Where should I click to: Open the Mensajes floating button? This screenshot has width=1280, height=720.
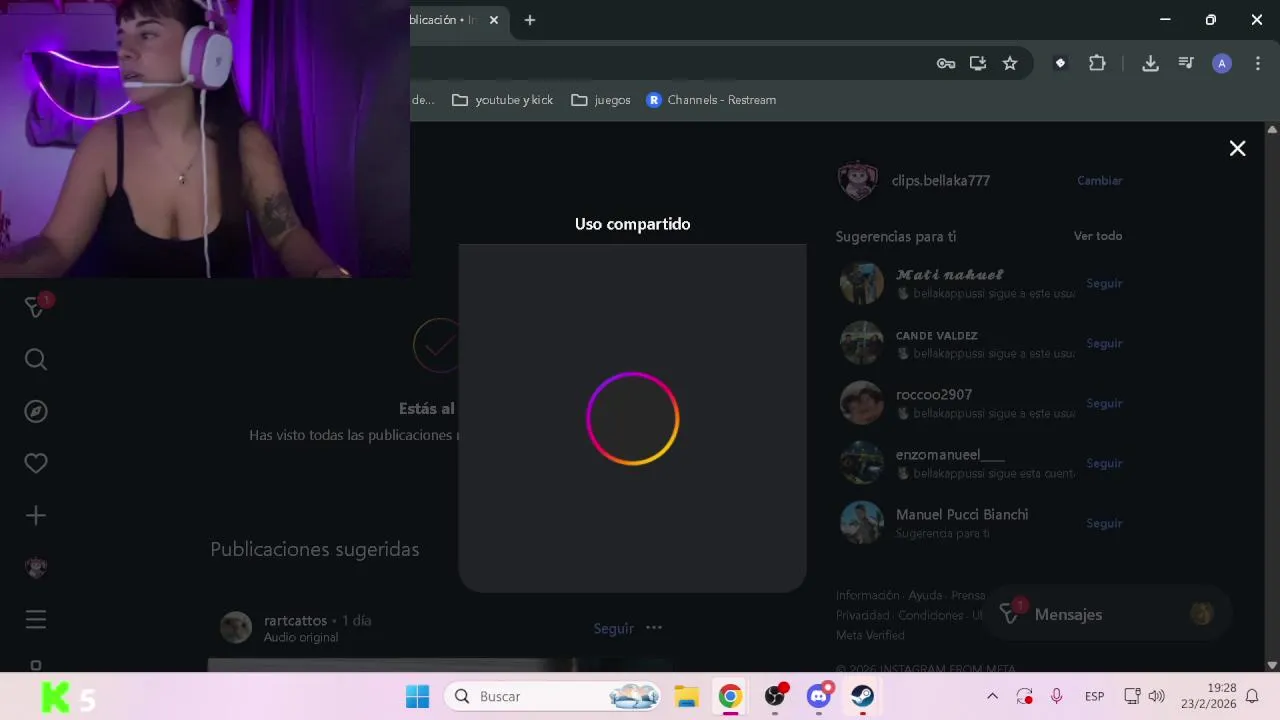click(x=1108, y=614)
